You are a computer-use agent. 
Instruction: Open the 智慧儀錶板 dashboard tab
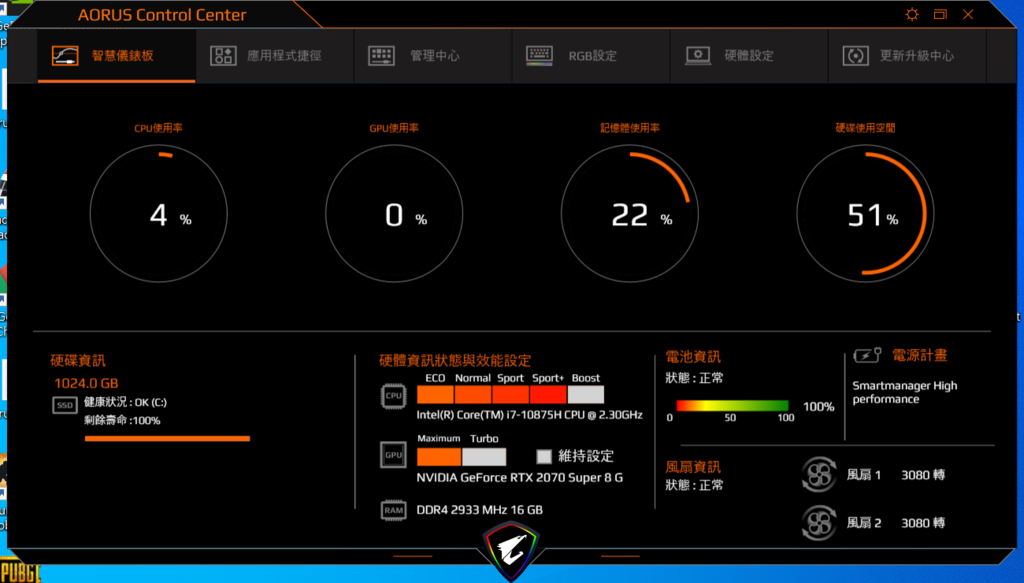pos(116,55)
